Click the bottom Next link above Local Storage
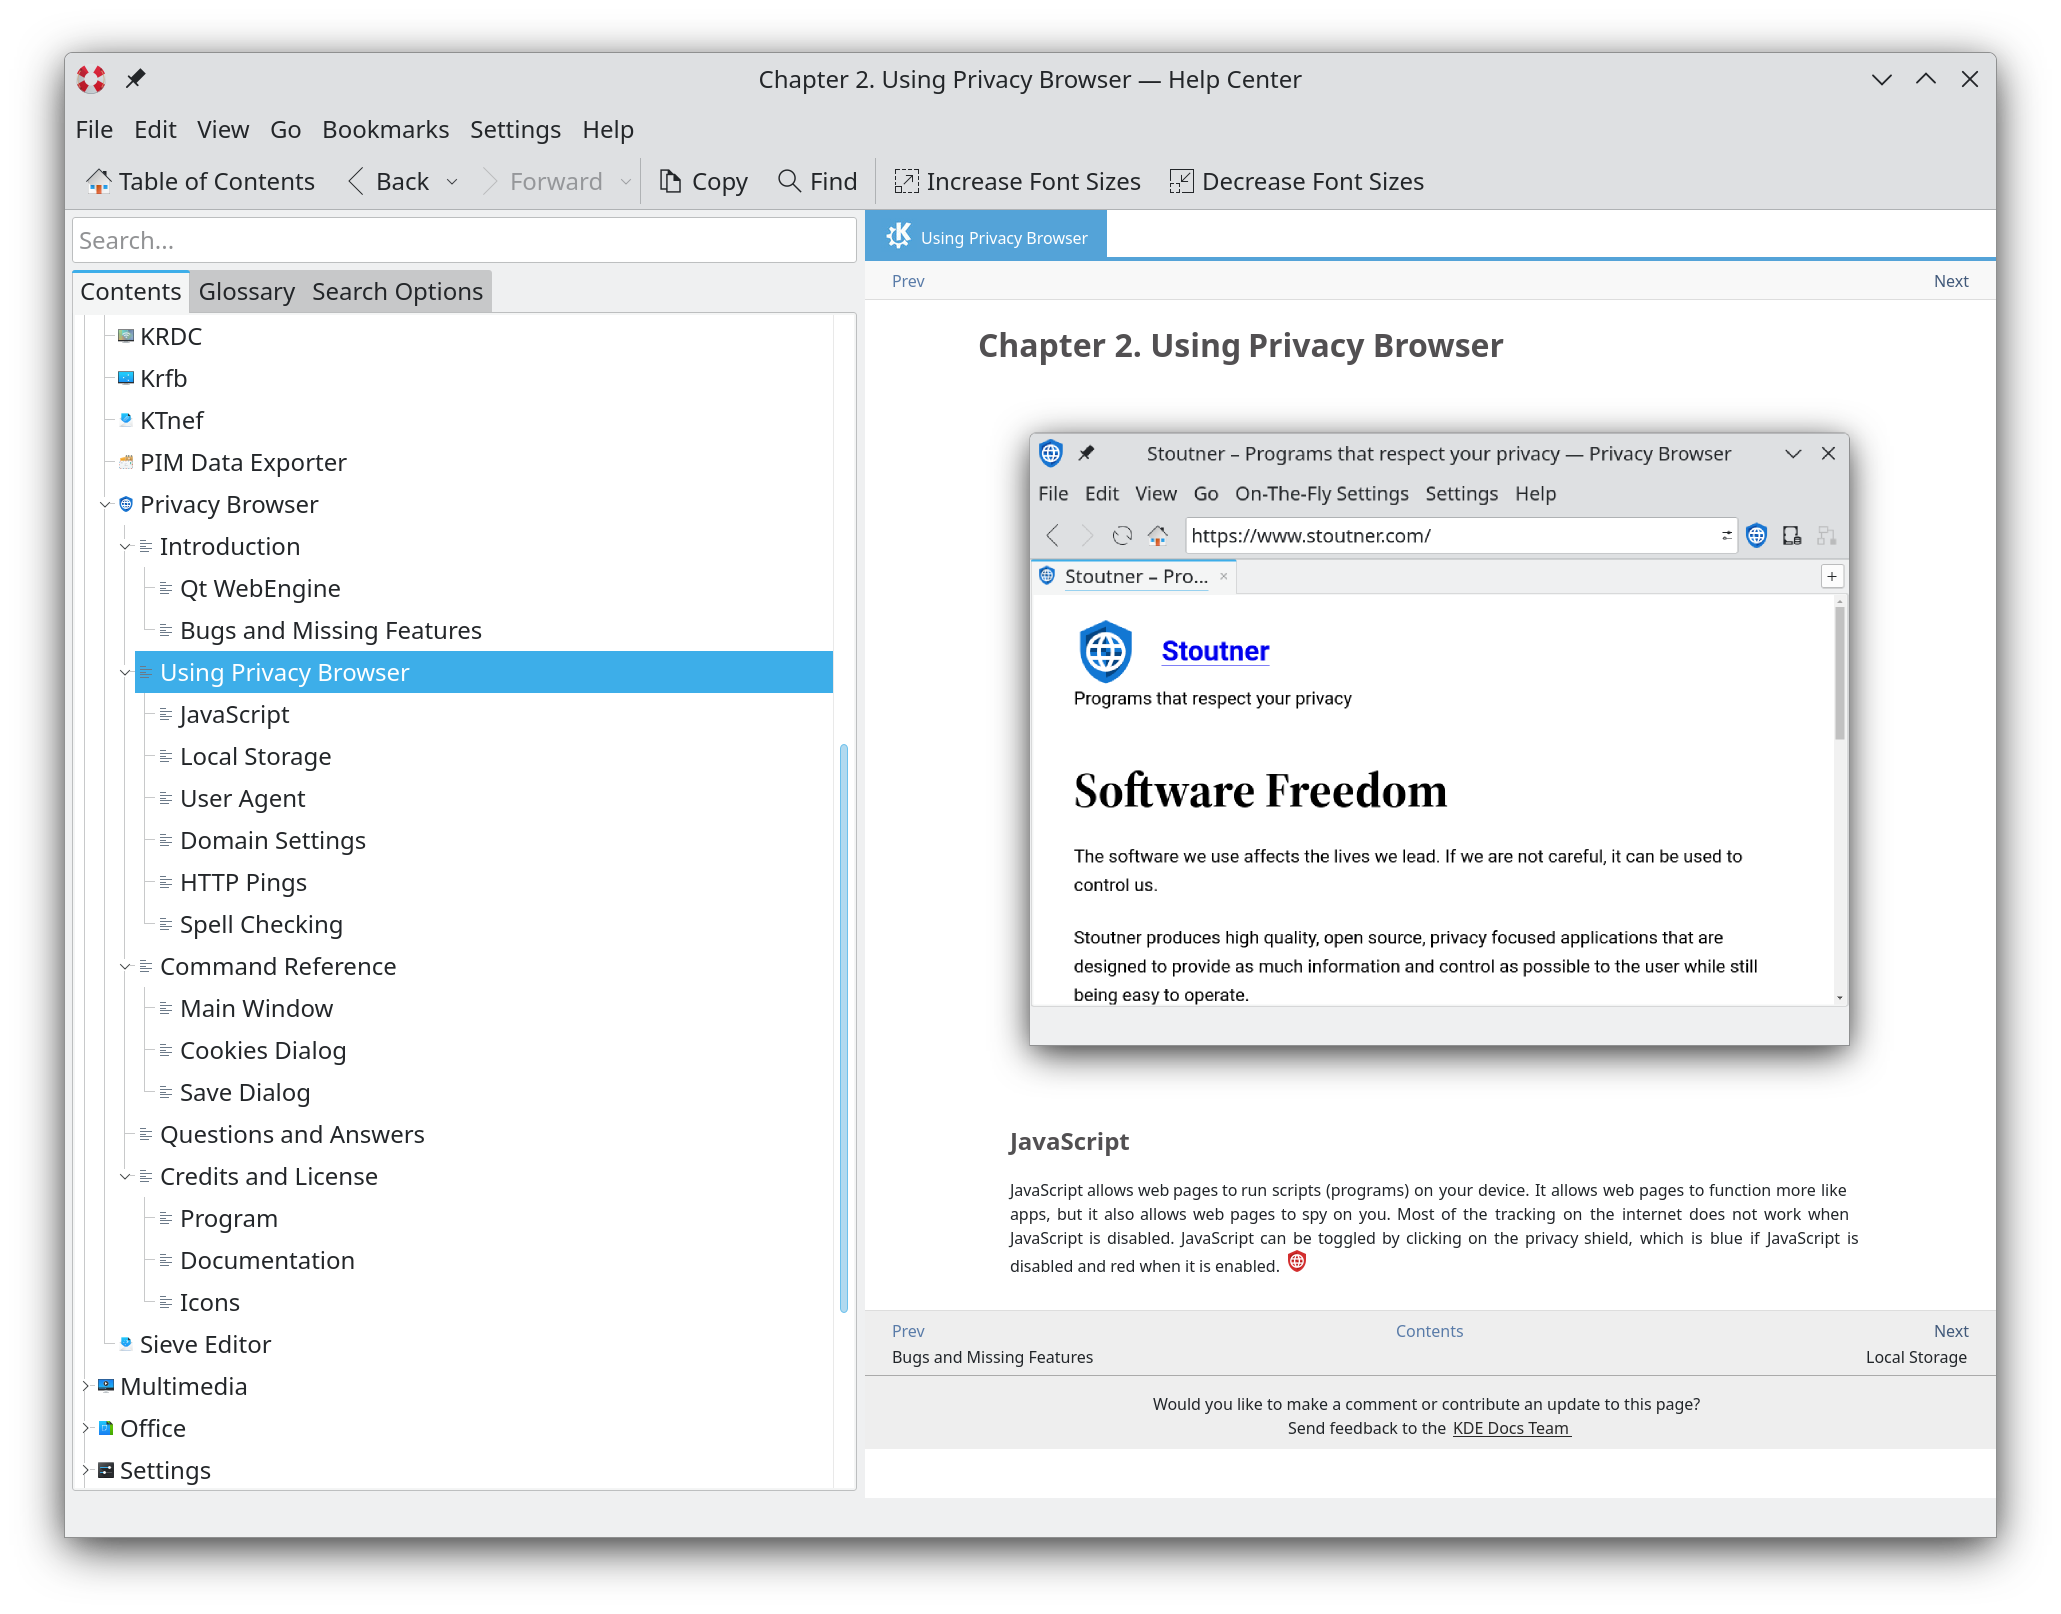The image size is (2061, 1614). coord(1950,1331)
